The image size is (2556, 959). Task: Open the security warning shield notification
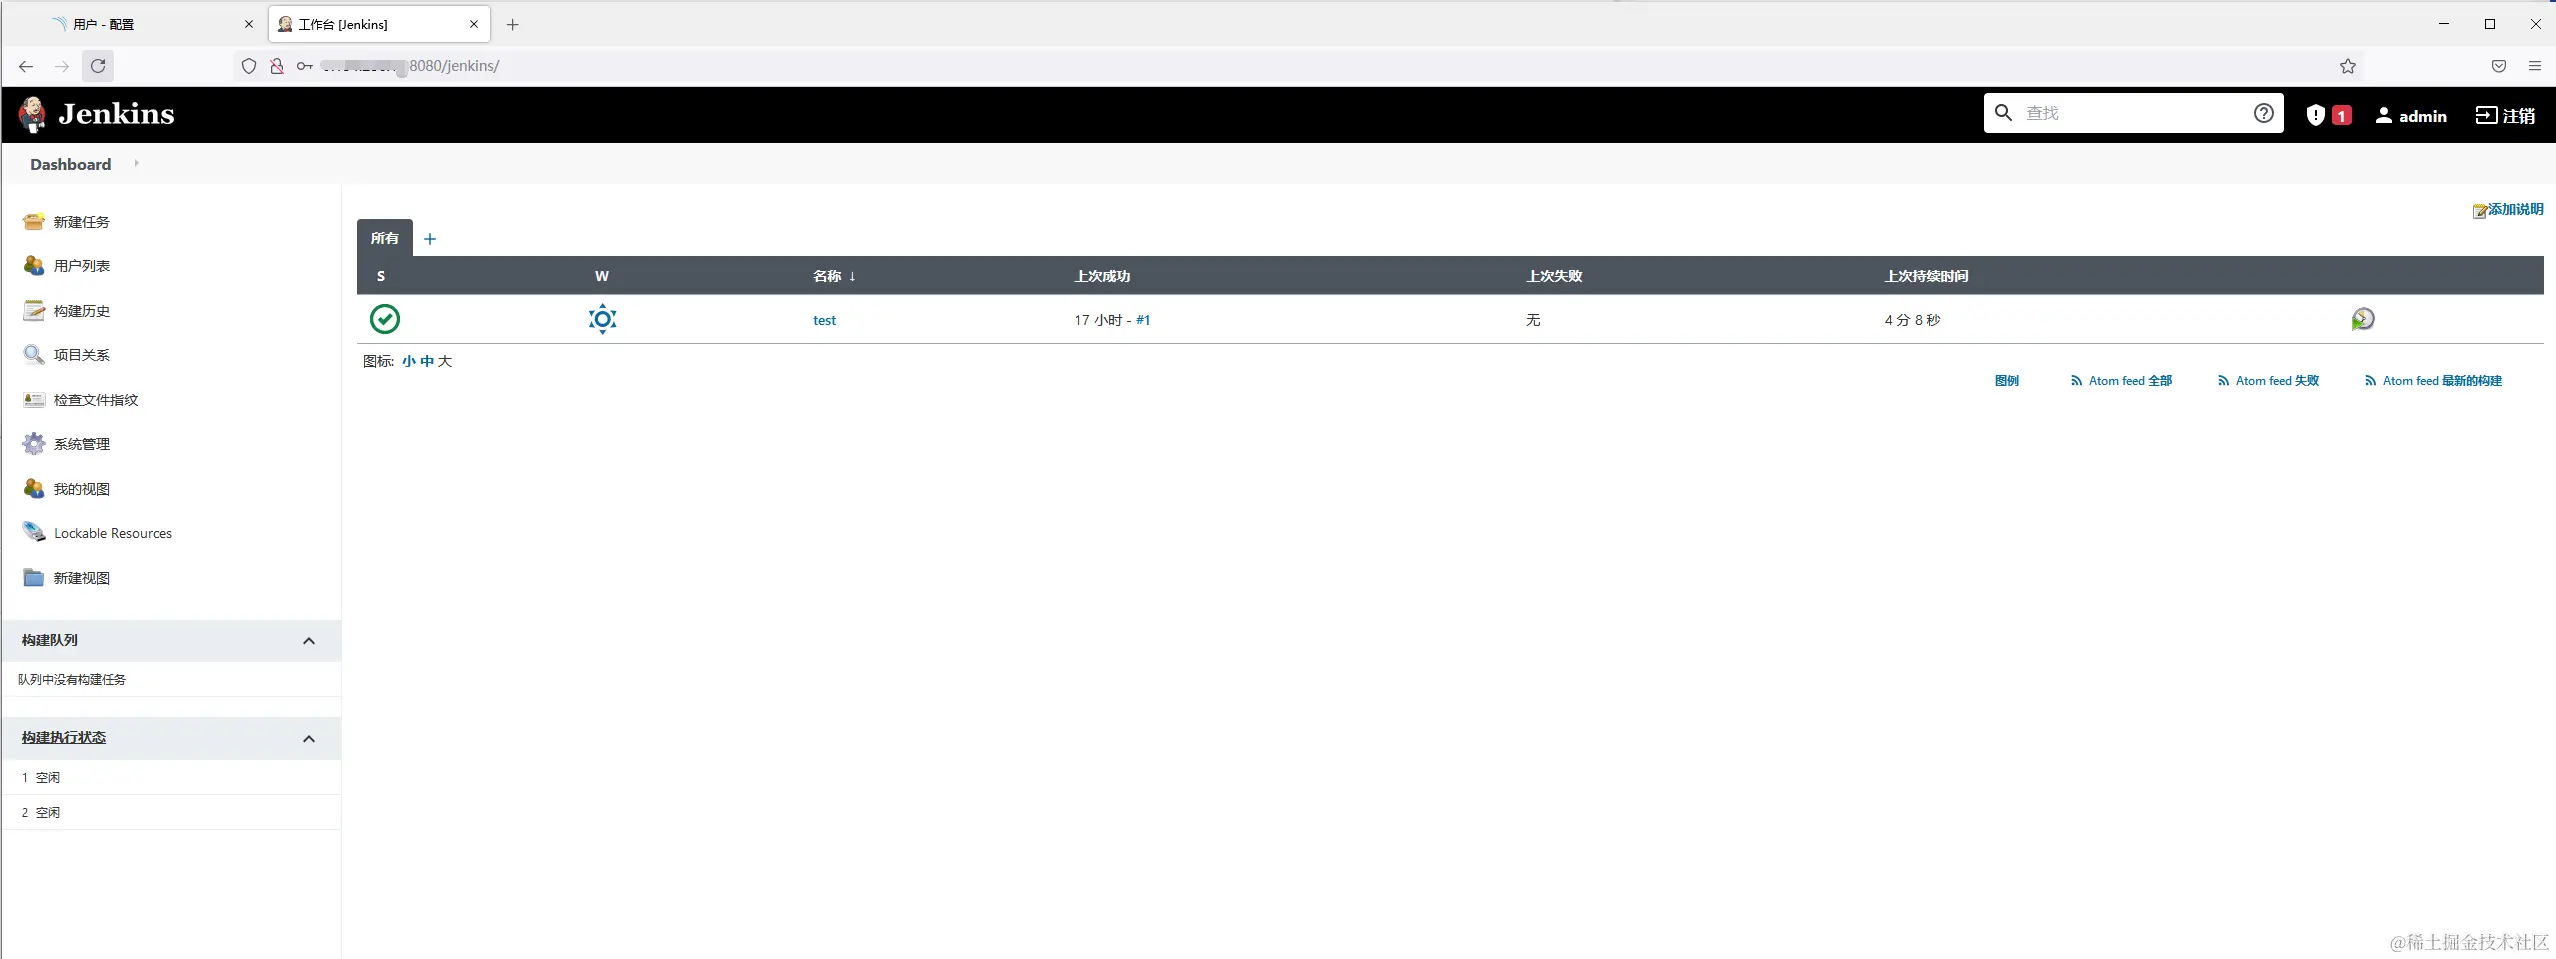[2327, 115]
